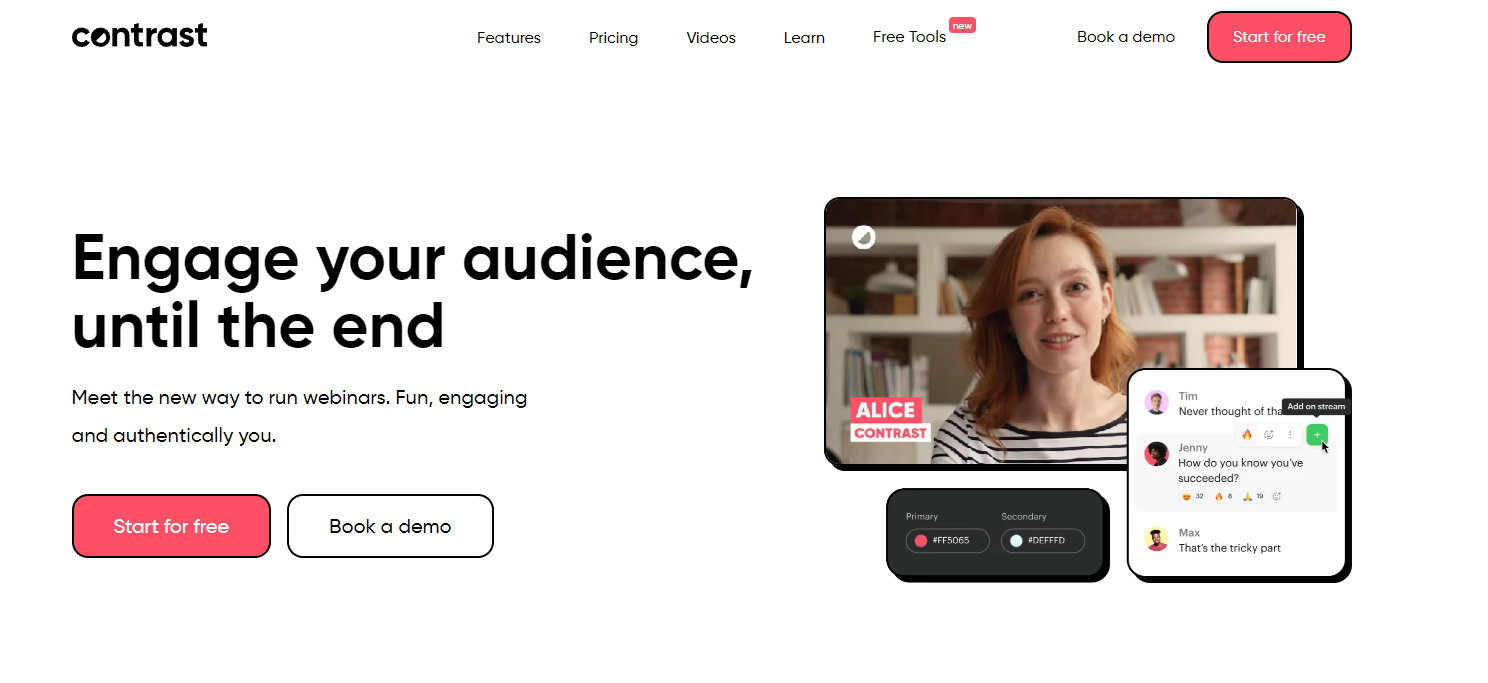1488x683 pixels.
Task: Click the green Add on stream plus icon
Action: tap(1317, 435)
